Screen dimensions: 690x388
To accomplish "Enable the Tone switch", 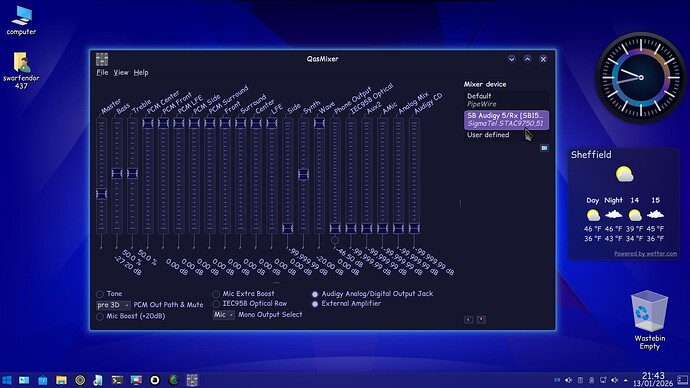I will tap(100, 294).
